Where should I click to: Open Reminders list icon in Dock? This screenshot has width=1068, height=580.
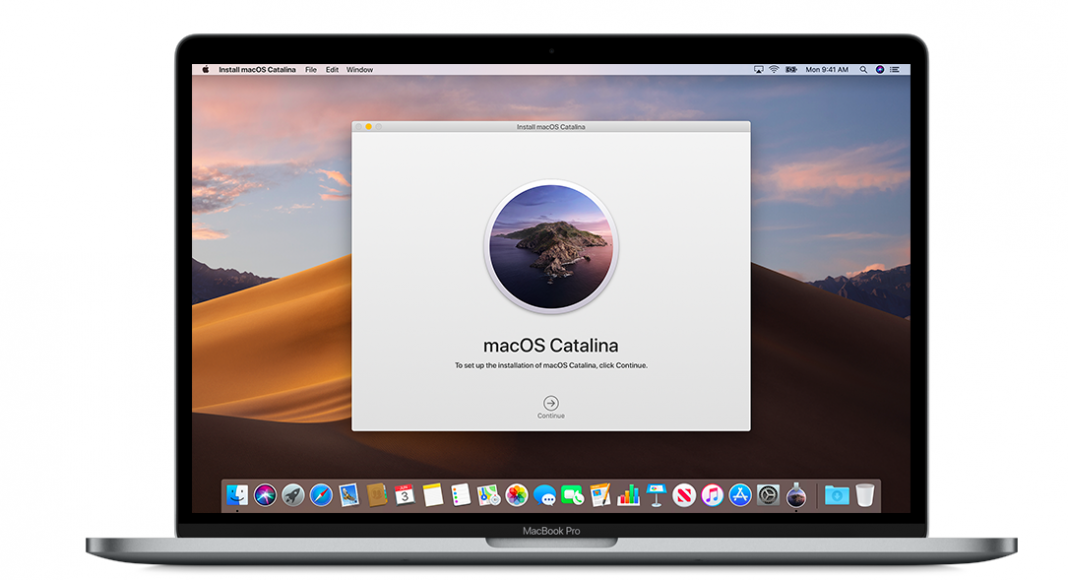pos(460,495)
